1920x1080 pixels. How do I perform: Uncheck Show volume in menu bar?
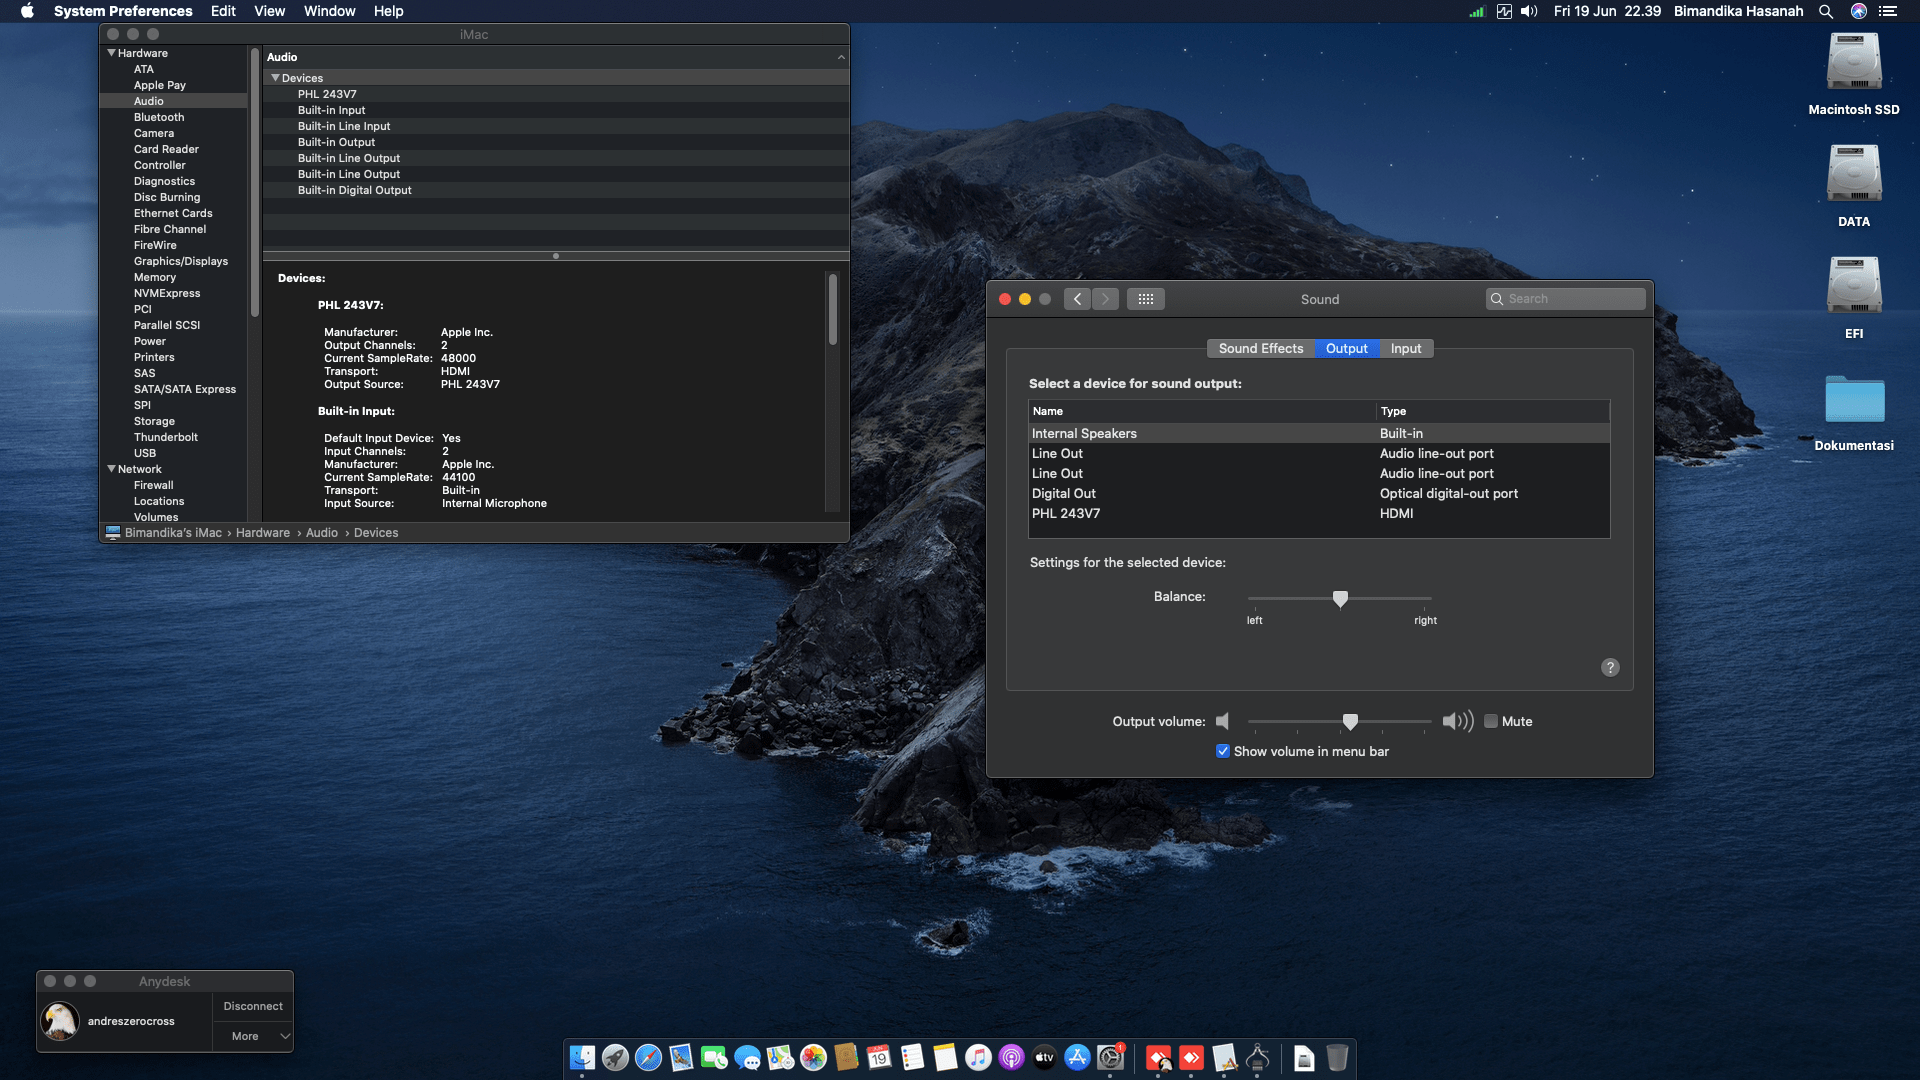point(1222,752)
